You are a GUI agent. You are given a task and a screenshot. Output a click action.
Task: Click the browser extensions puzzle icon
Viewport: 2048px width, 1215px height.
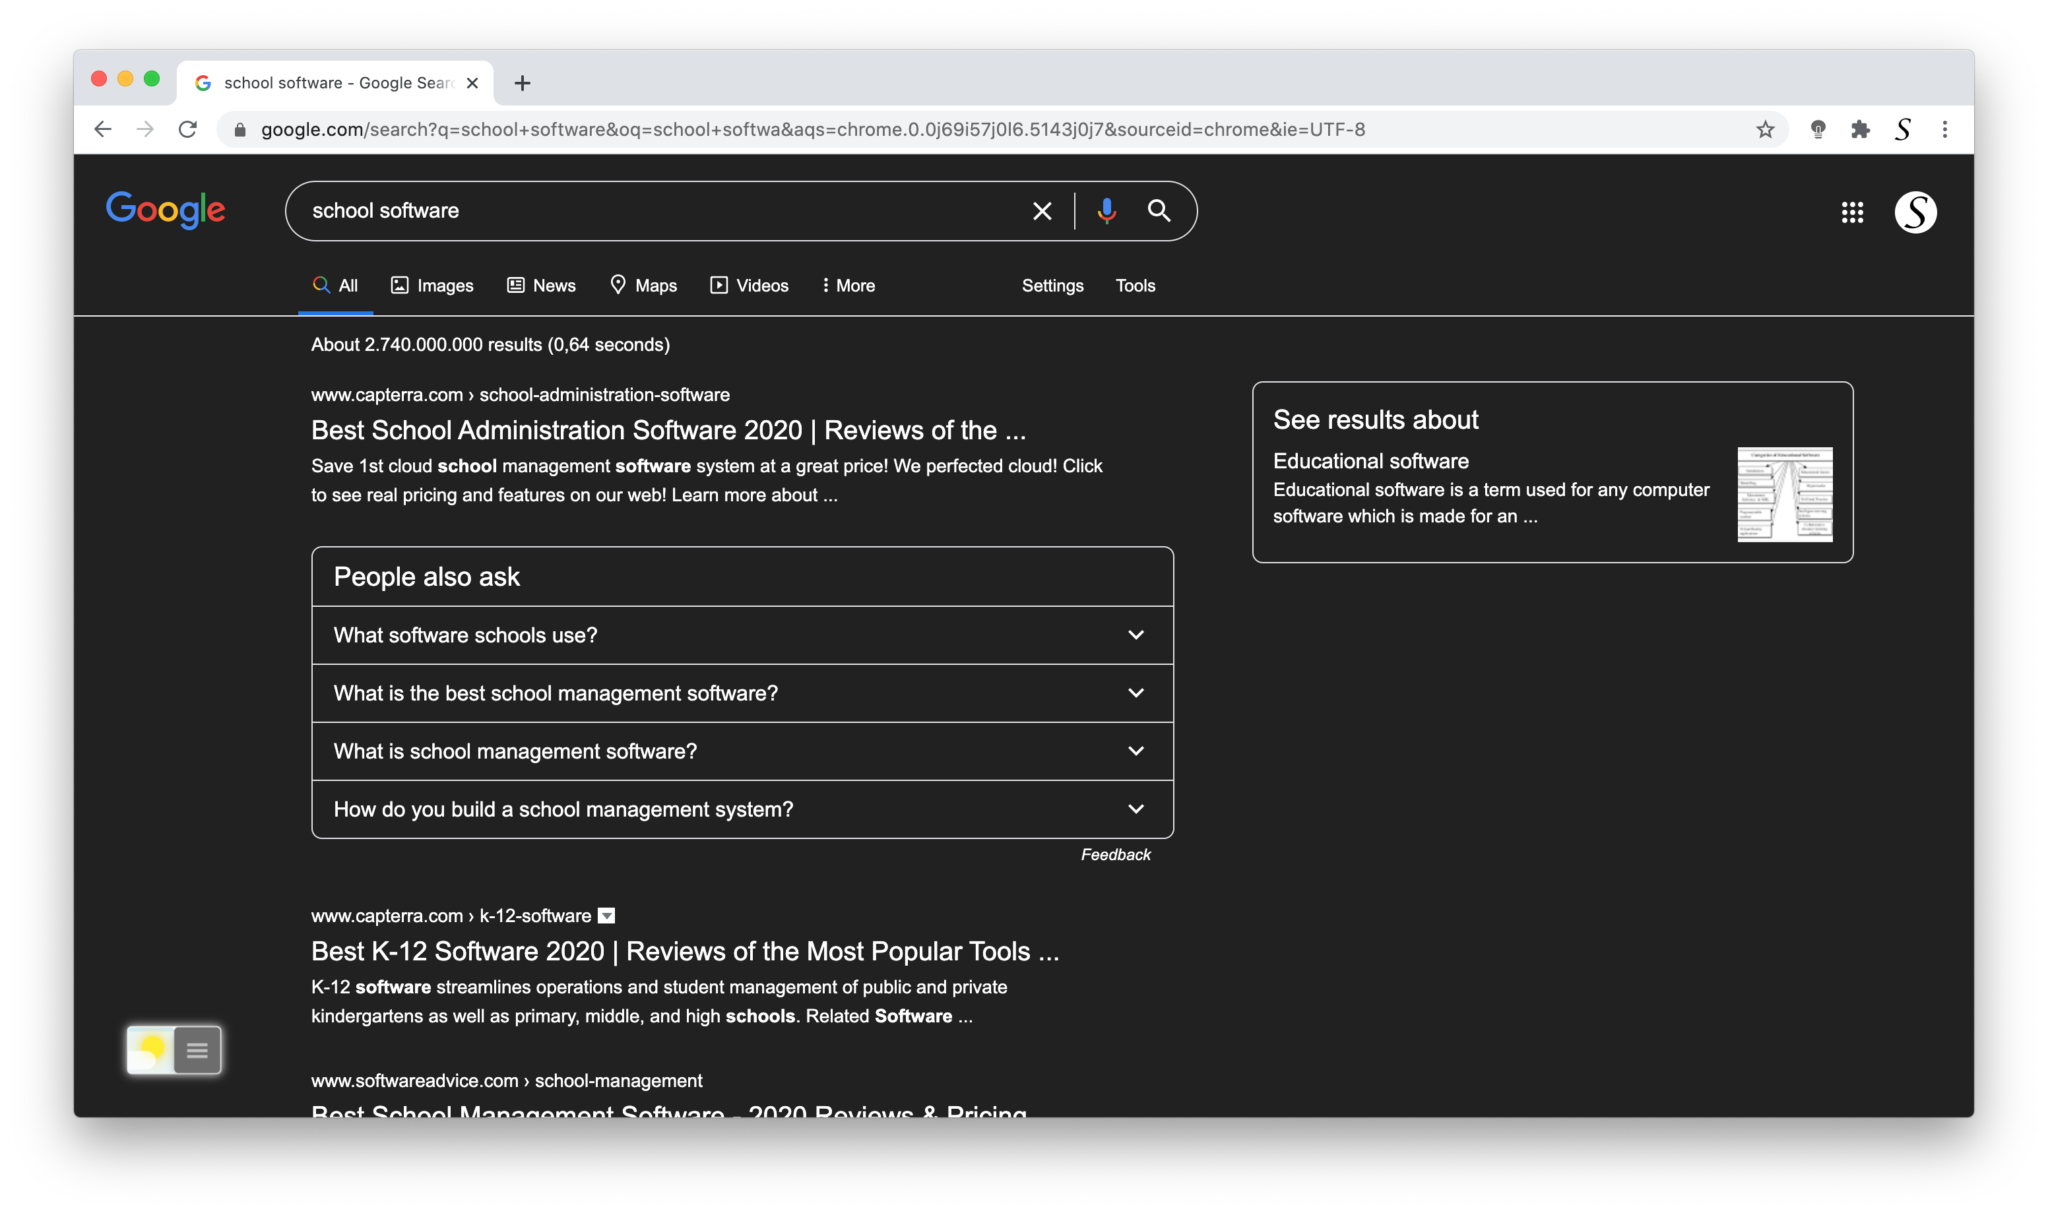[x=1859, y=129]
